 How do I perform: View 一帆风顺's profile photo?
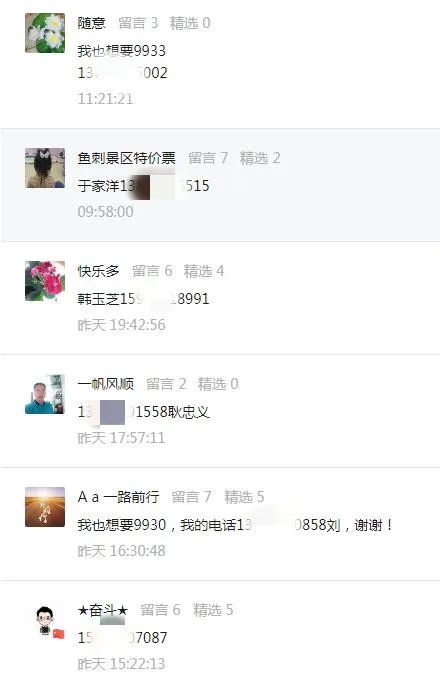[45, 394]
